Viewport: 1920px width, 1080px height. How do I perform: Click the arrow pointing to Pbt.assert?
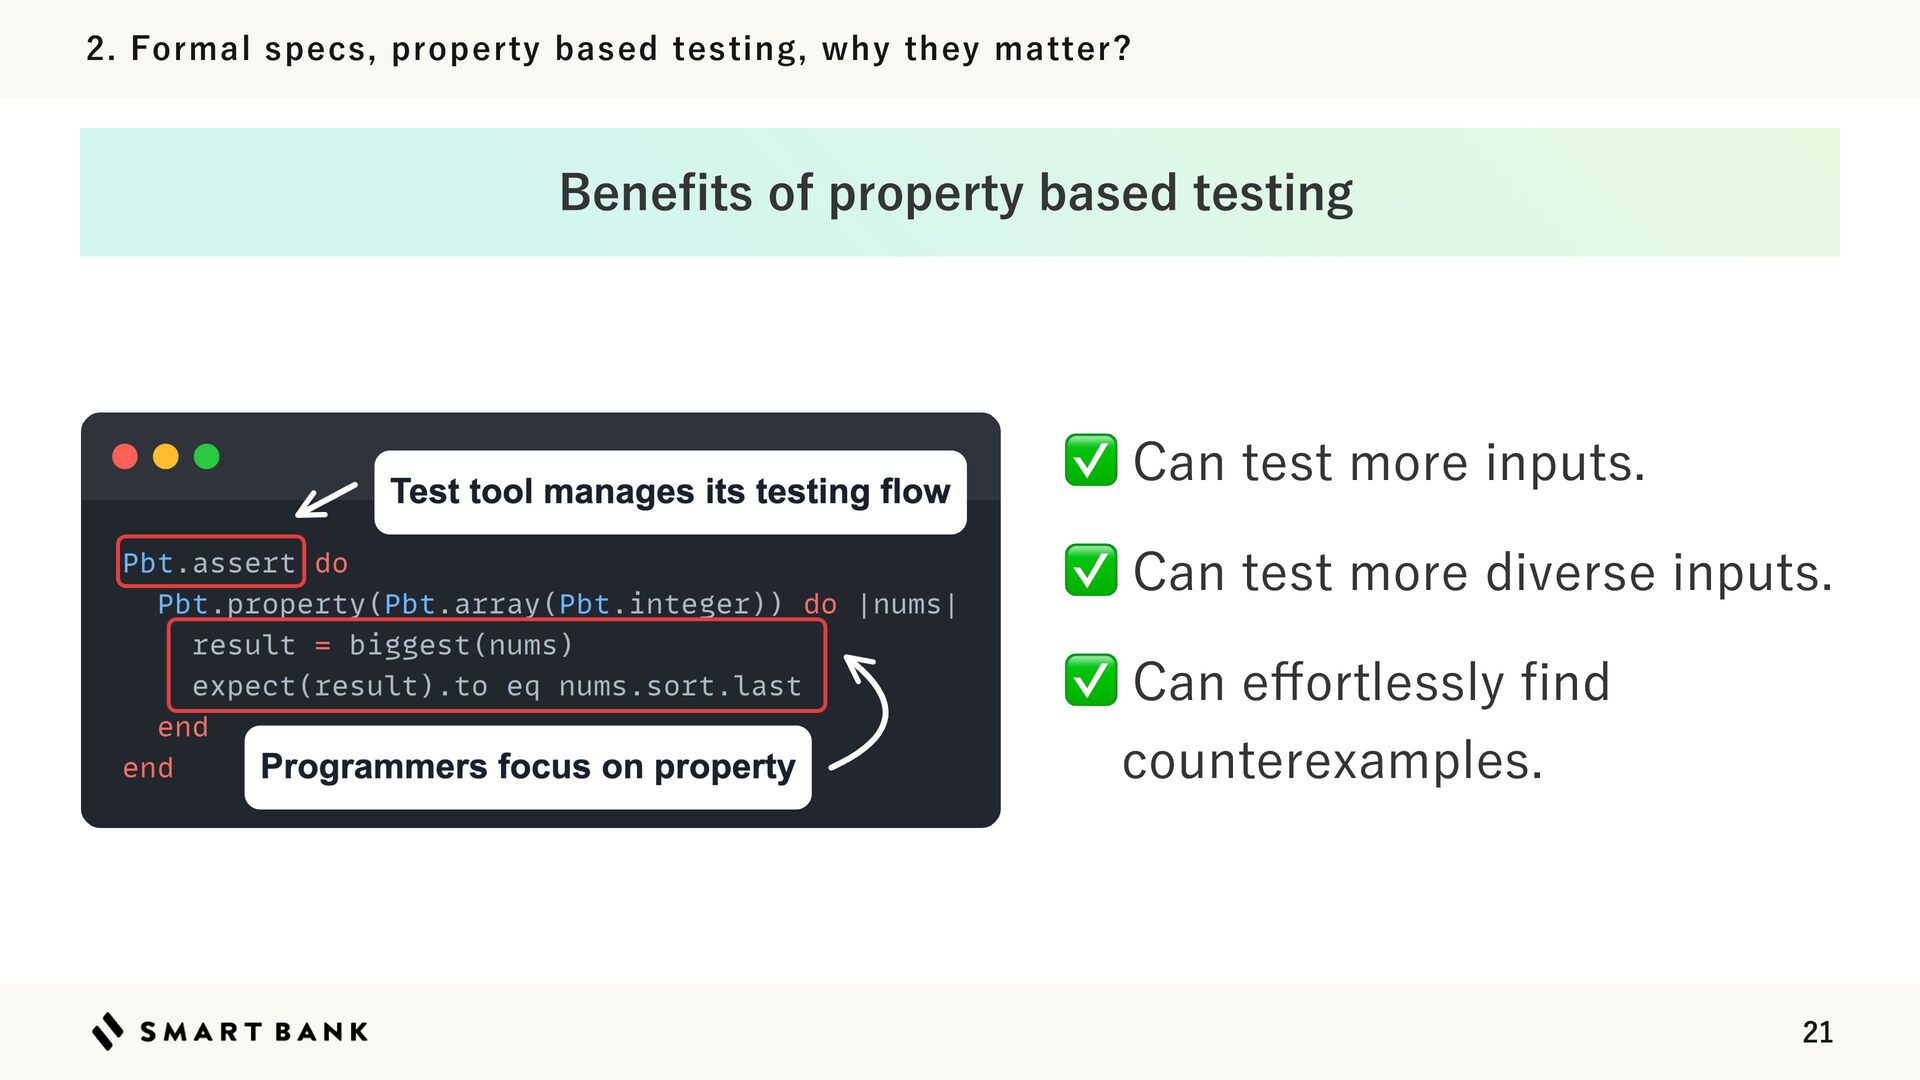(325, 500)
